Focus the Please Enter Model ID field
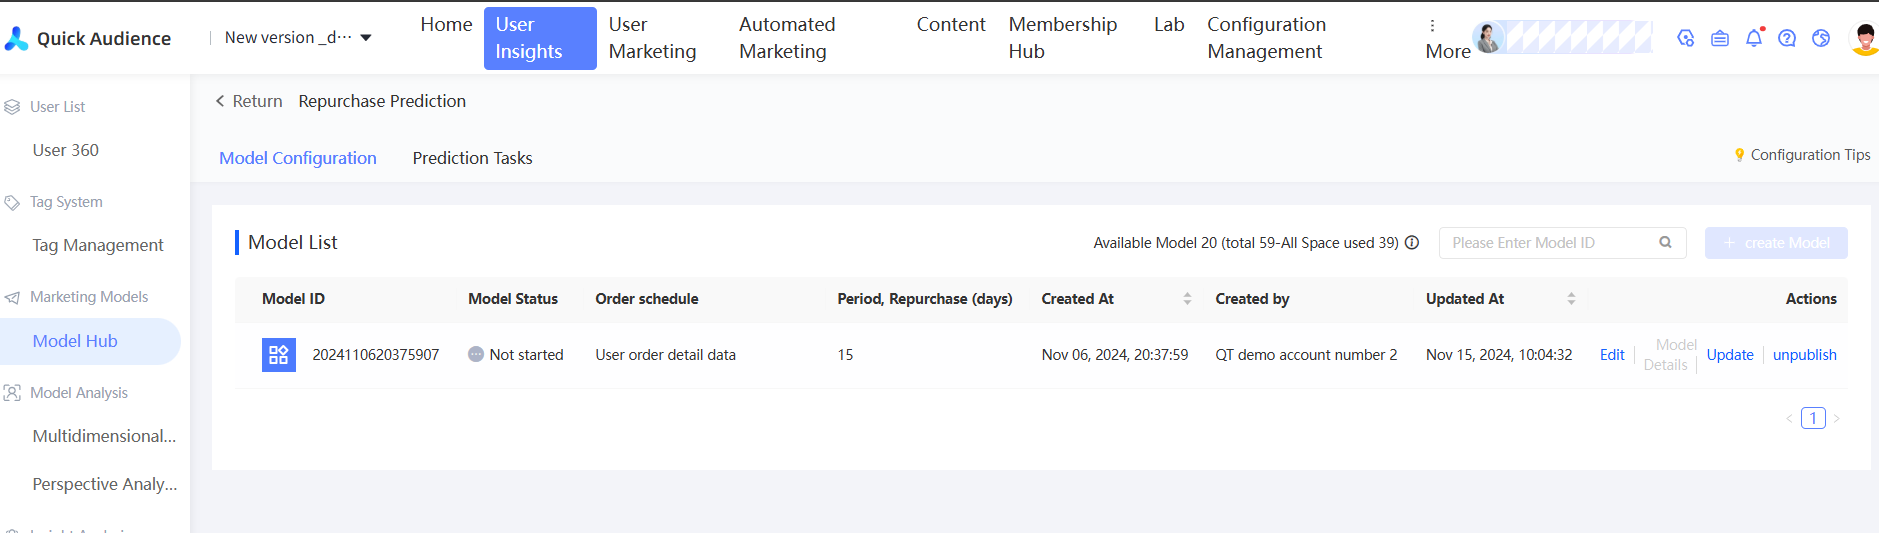The image size is (1879, 533). point(1562,243)
